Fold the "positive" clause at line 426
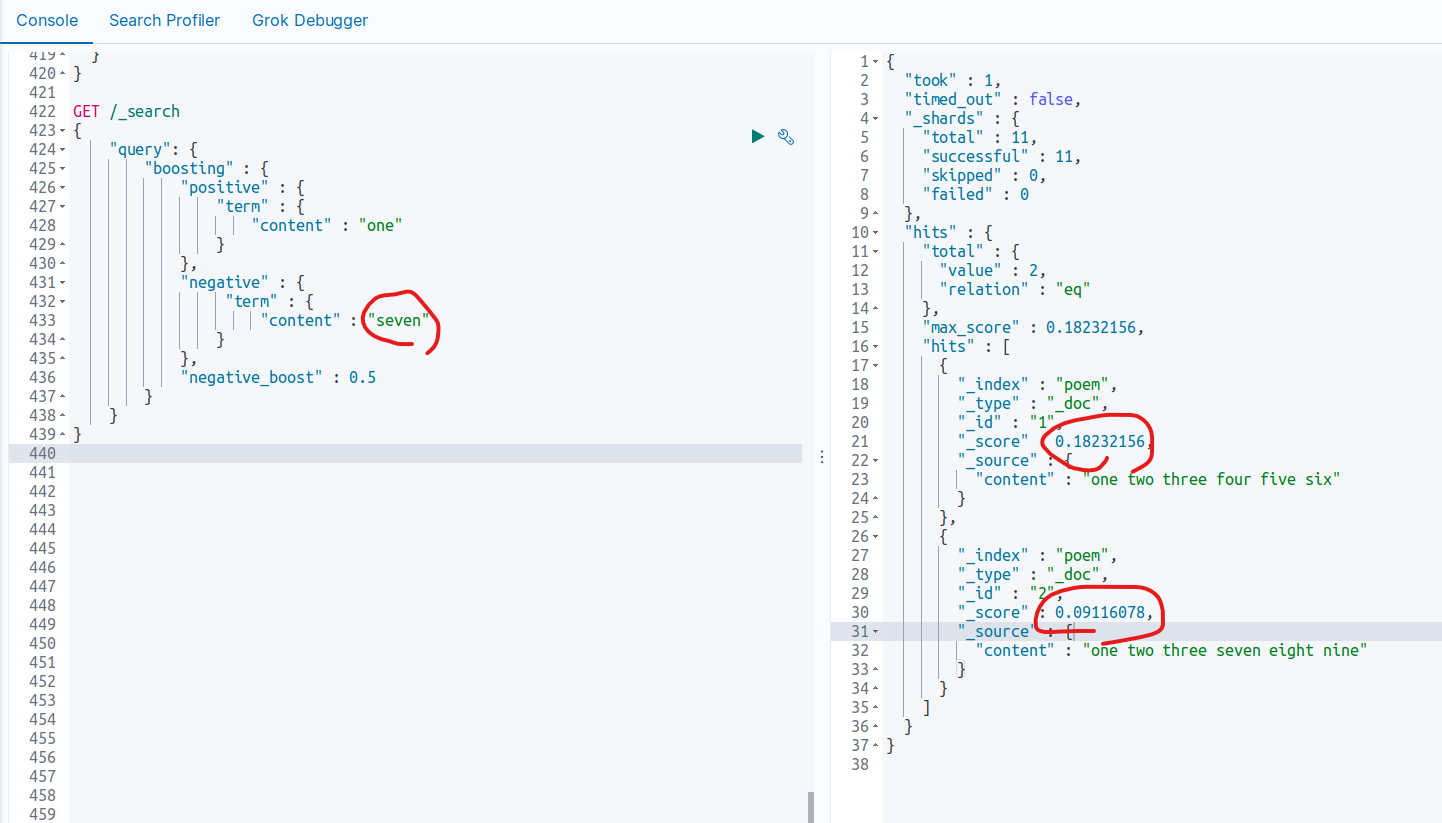 [62, 188]
